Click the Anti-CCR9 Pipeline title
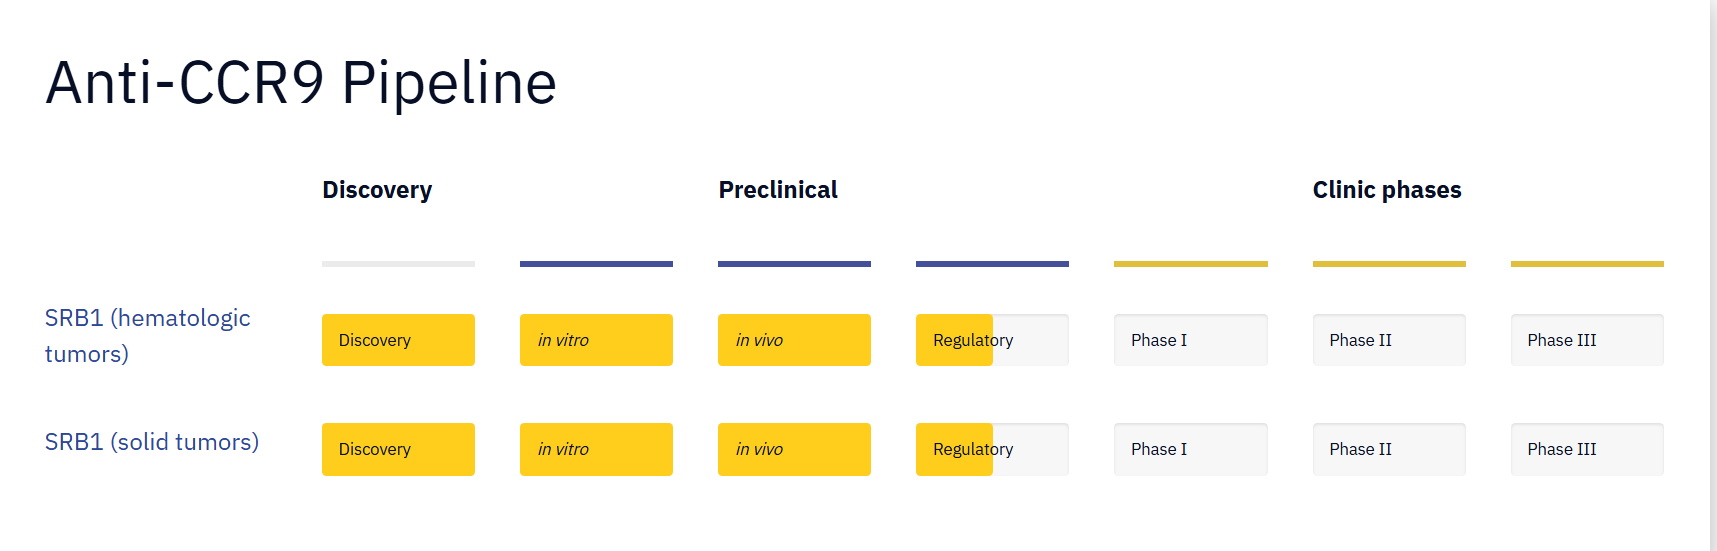The width and height of the screenshot is (1717, 551). click(301, 82)
